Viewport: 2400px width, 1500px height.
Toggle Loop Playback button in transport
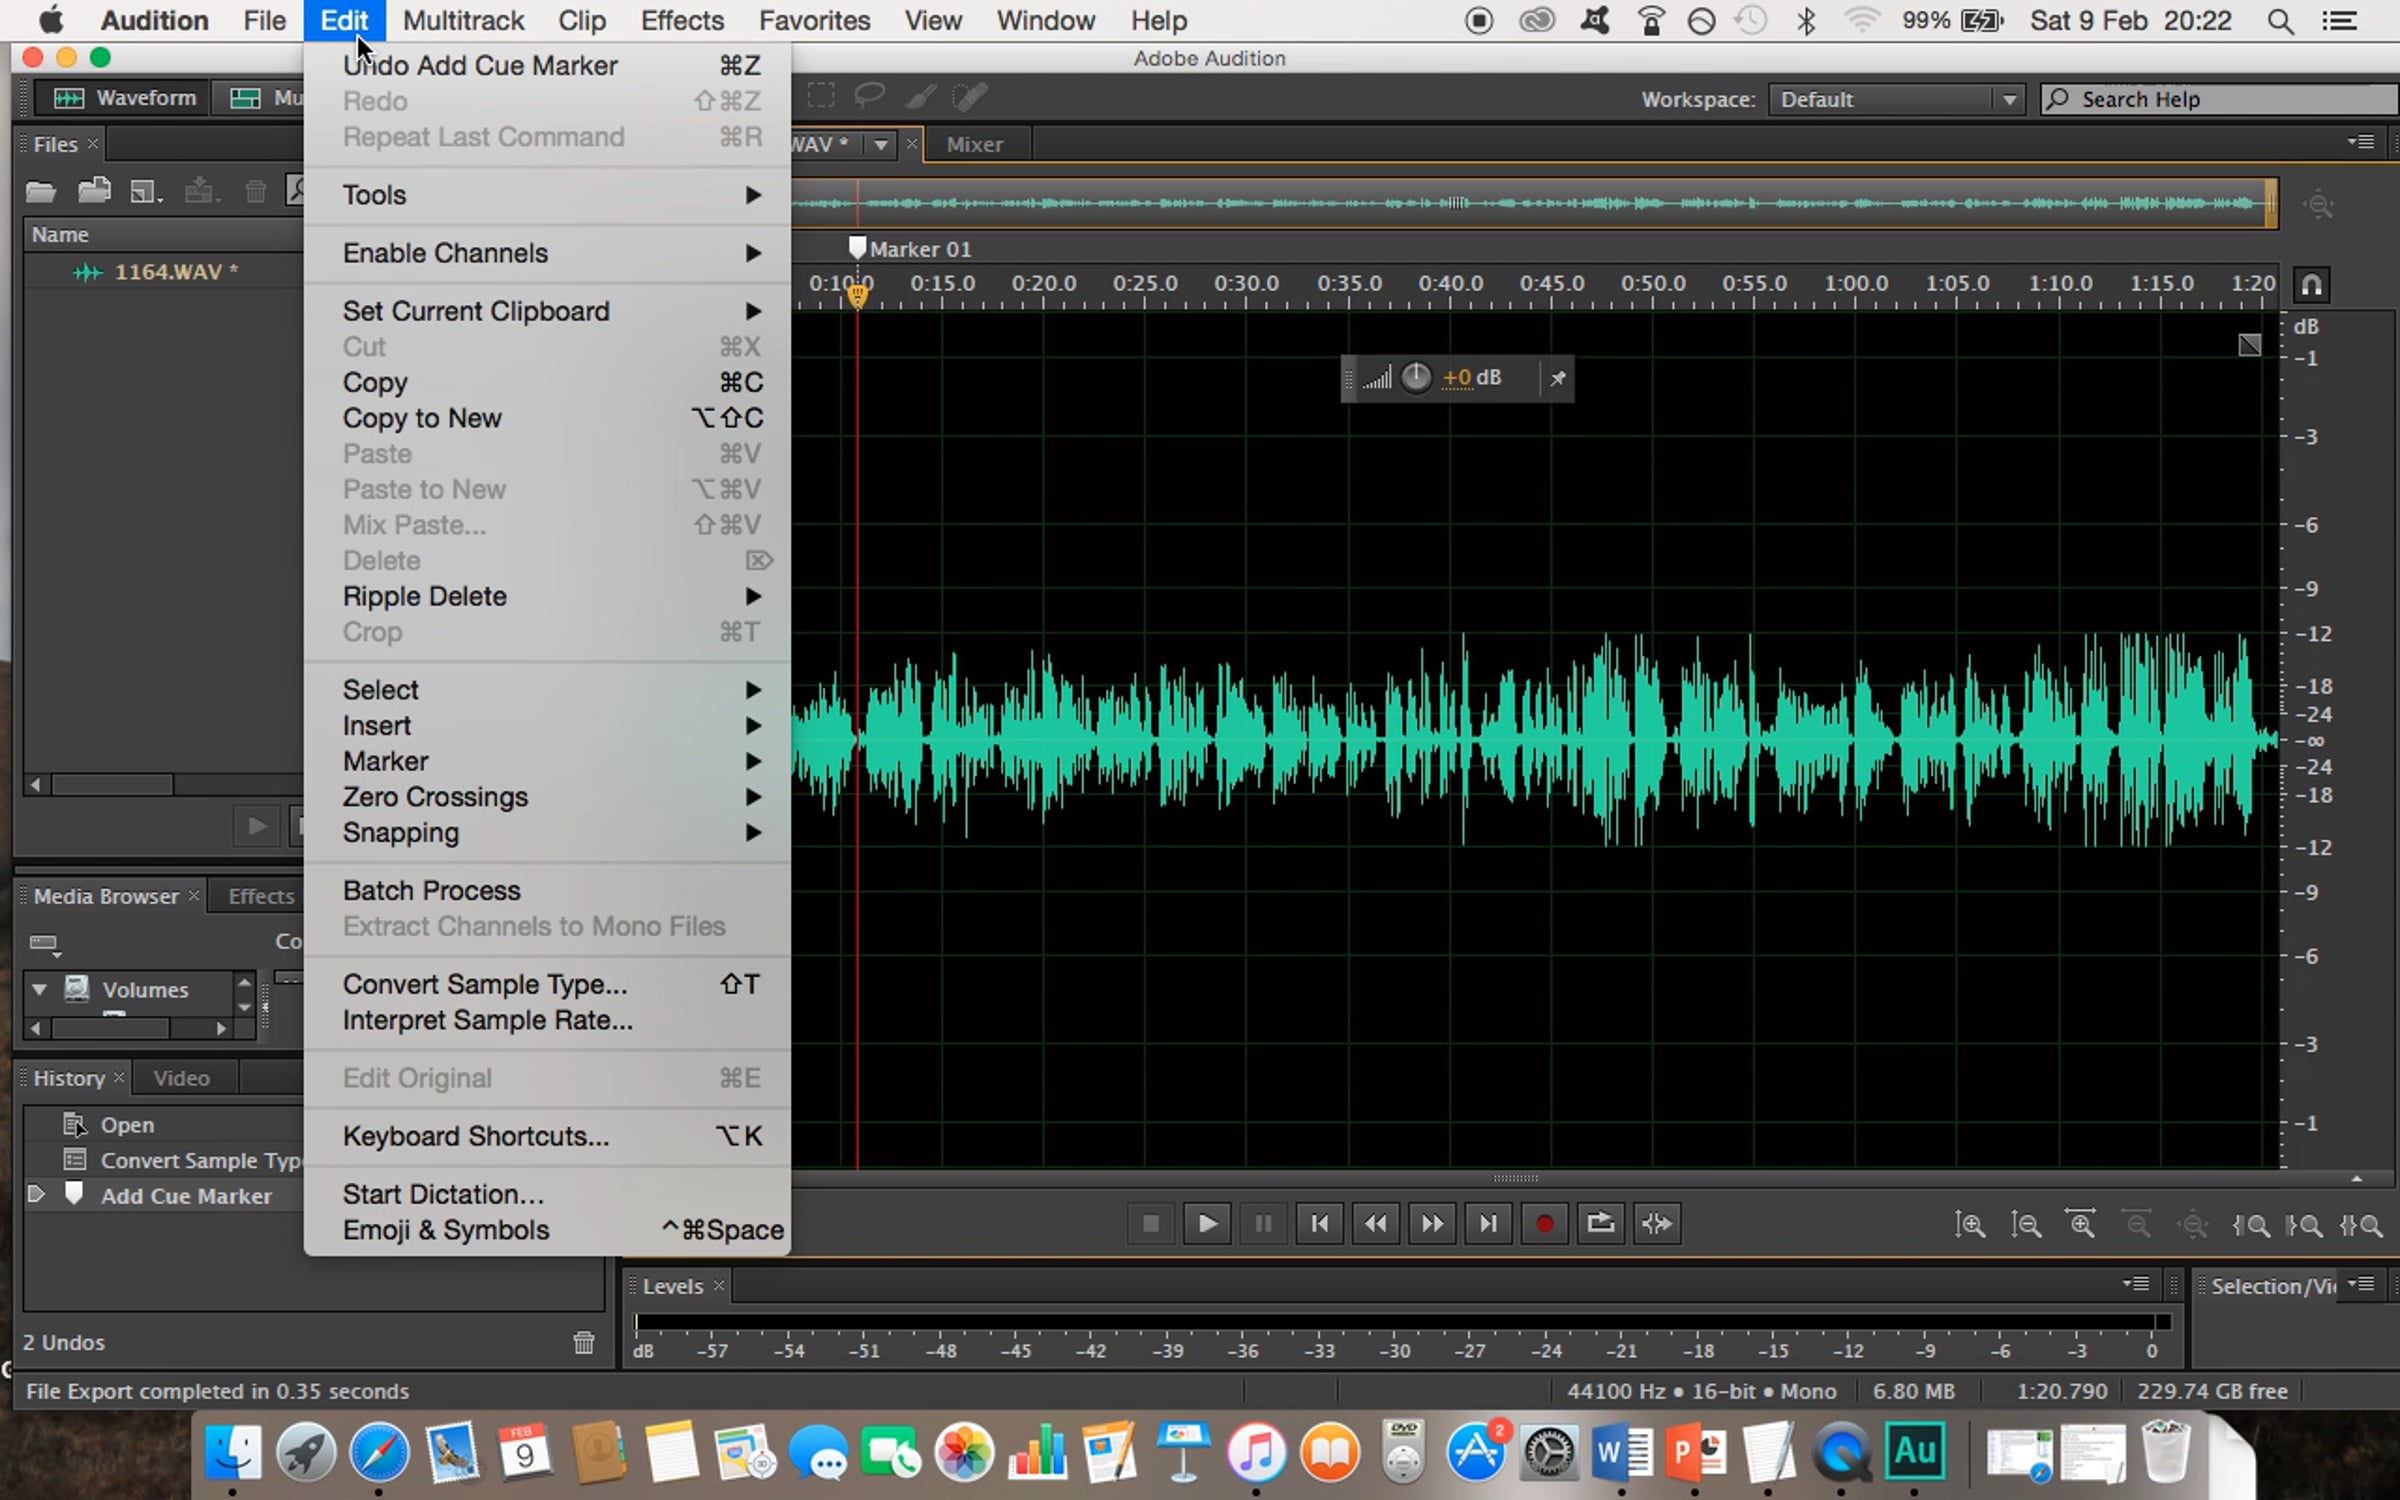(x=1600, y=1223)
